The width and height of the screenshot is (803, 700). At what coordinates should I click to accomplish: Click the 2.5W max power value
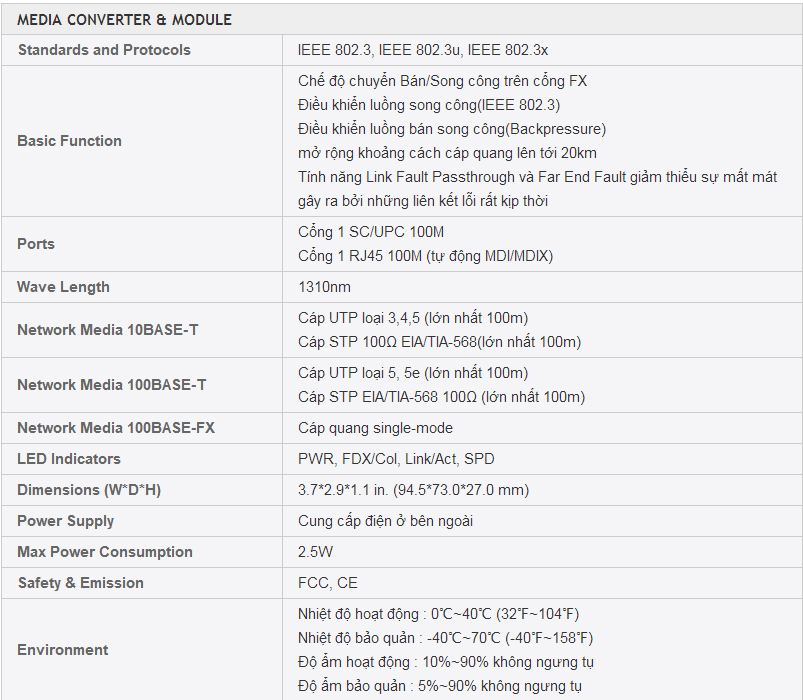coord(315,552)
